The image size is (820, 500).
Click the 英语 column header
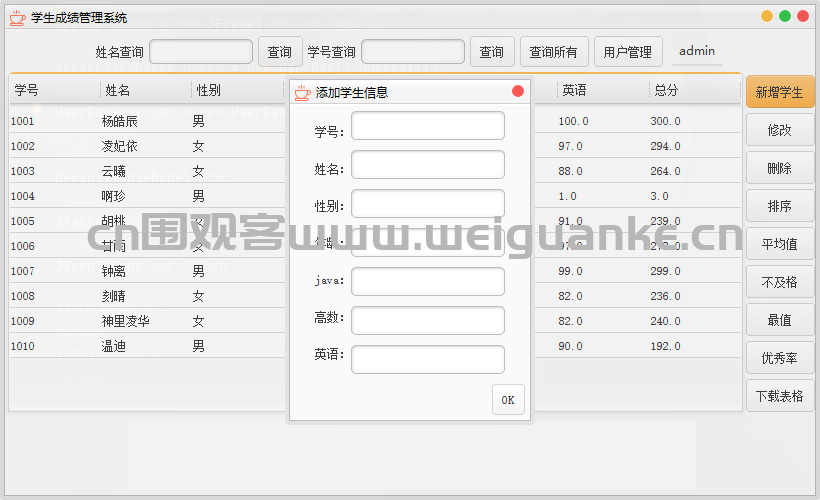pyautogui.click(x=602, y=90)
